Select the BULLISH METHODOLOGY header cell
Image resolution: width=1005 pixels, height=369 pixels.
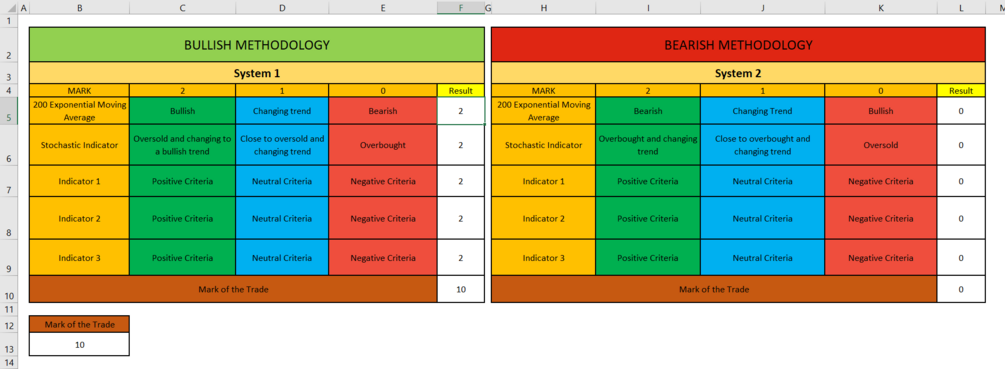point(256,45)
